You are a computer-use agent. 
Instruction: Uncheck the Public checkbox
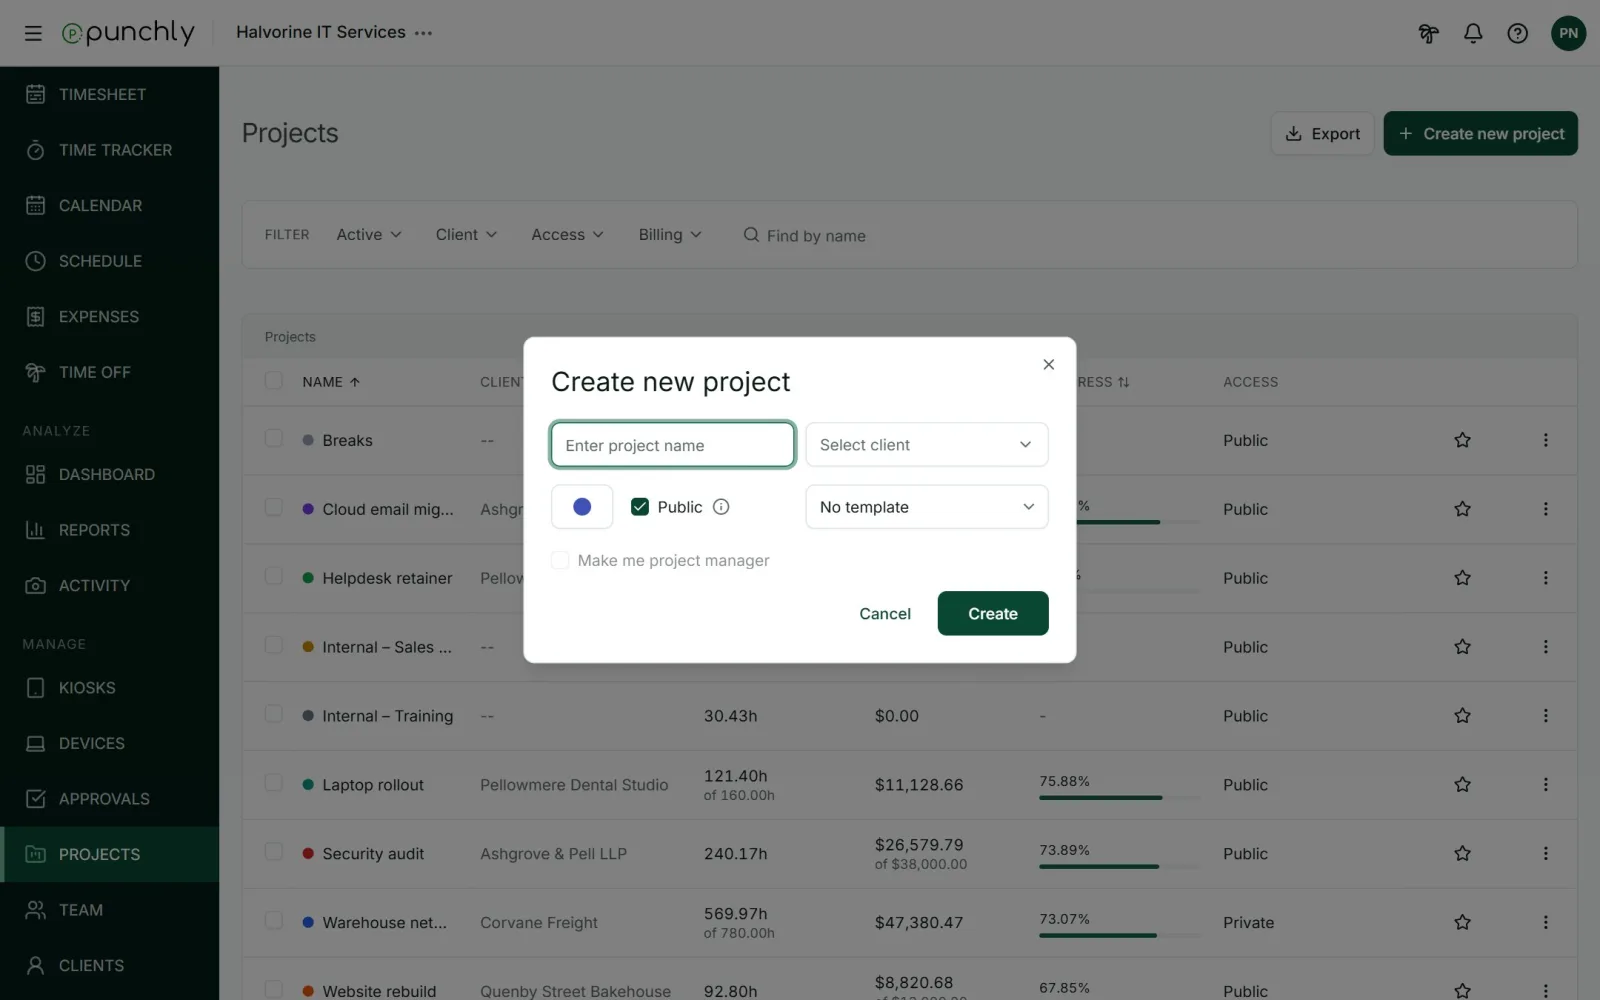[x=640, y=507]
